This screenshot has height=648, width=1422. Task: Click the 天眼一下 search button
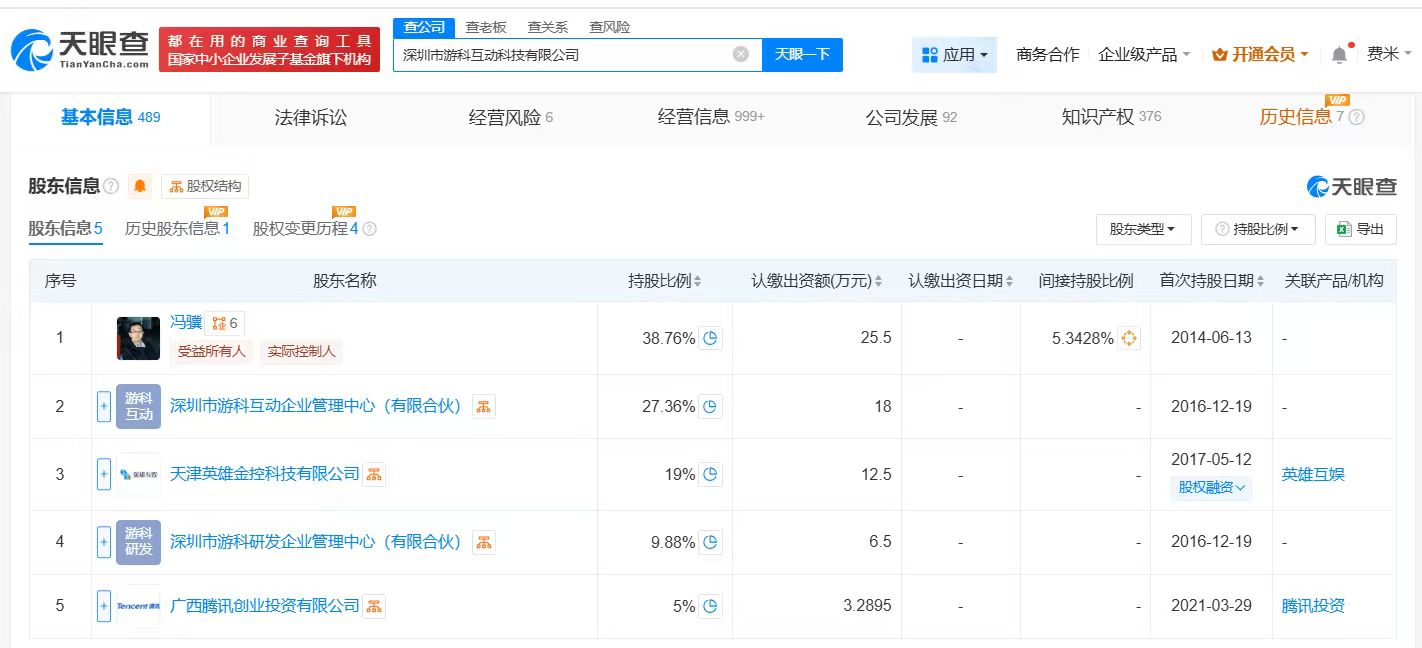pos(802,55)
